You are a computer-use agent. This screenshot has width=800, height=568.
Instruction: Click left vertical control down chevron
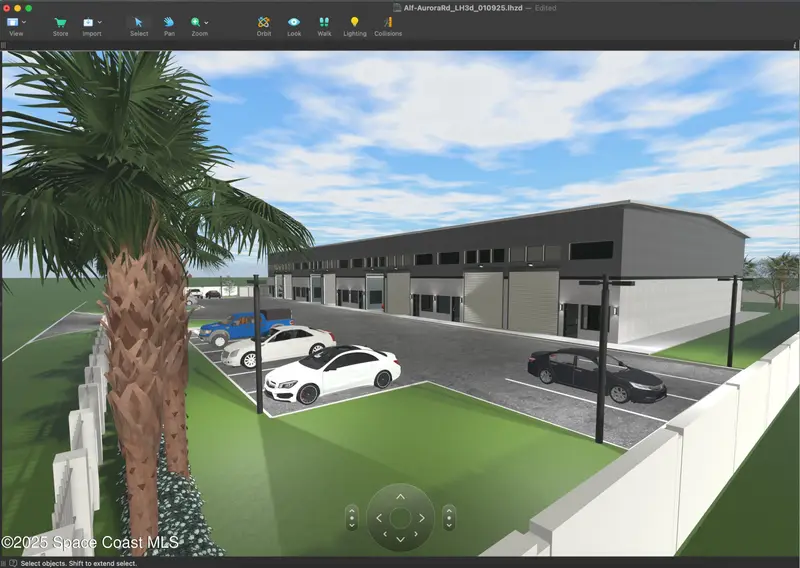(x=352, y=525)
